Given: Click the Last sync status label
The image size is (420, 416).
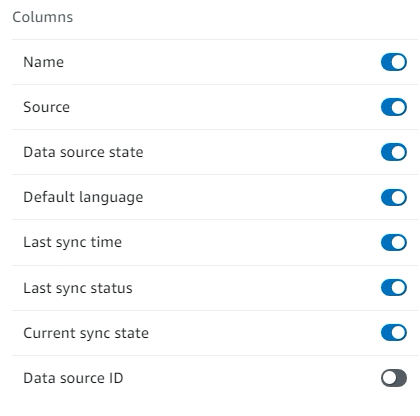Looking at the screenshot, I should [x=78, y=288].
